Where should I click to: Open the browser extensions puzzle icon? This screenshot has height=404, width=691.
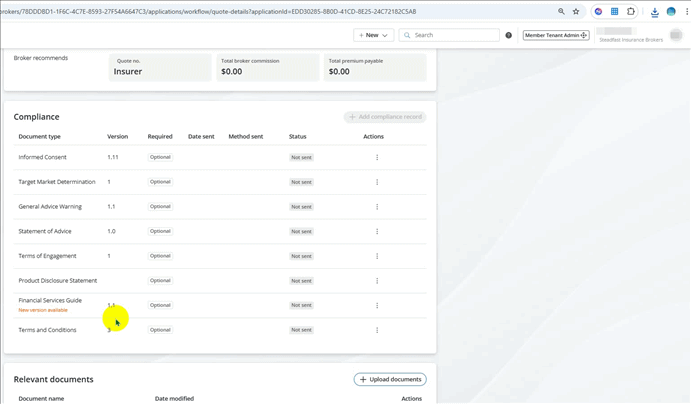click(631, 12)
